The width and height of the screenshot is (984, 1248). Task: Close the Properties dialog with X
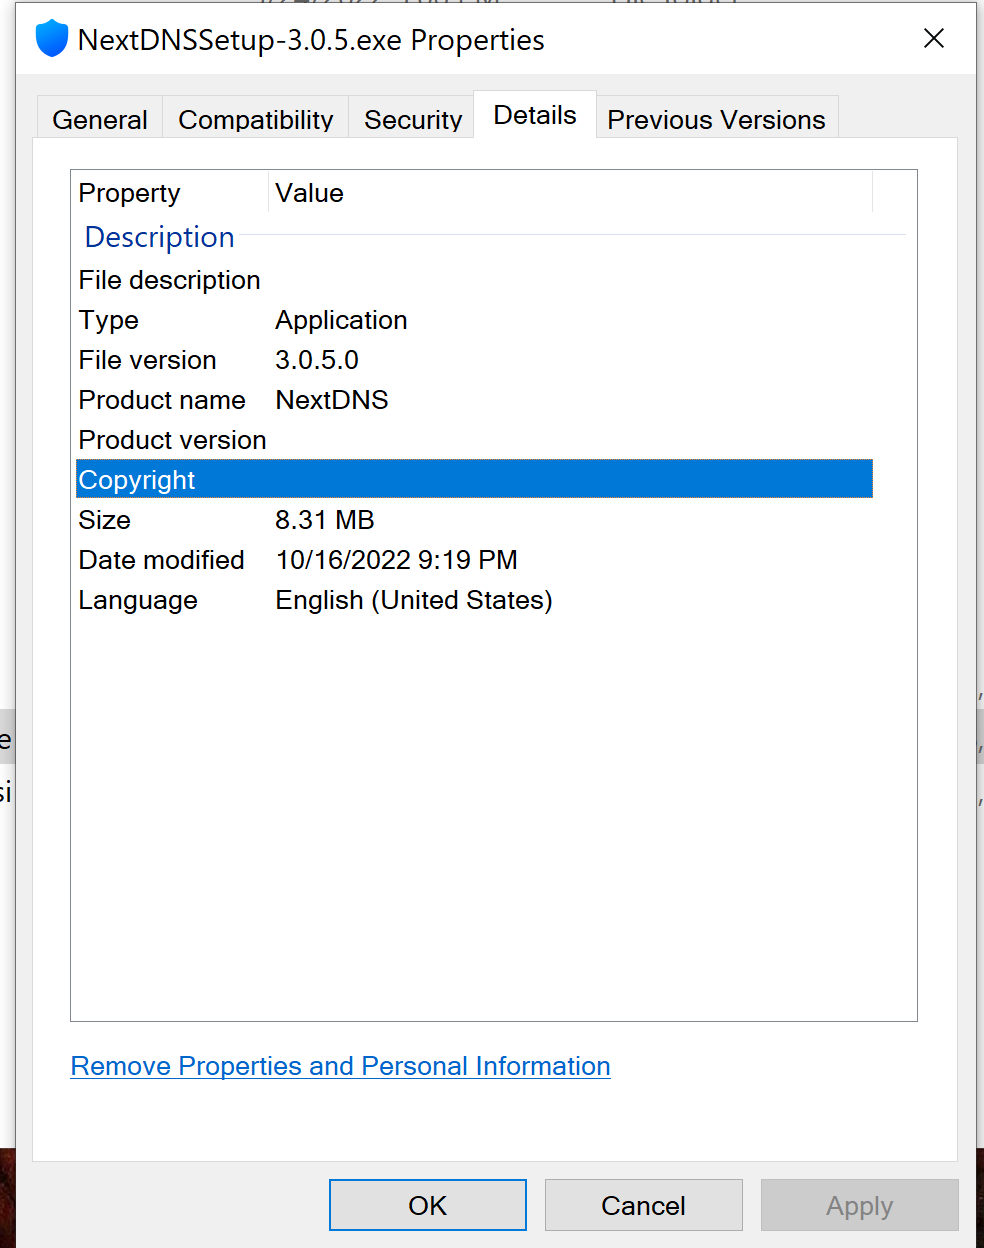934,39
